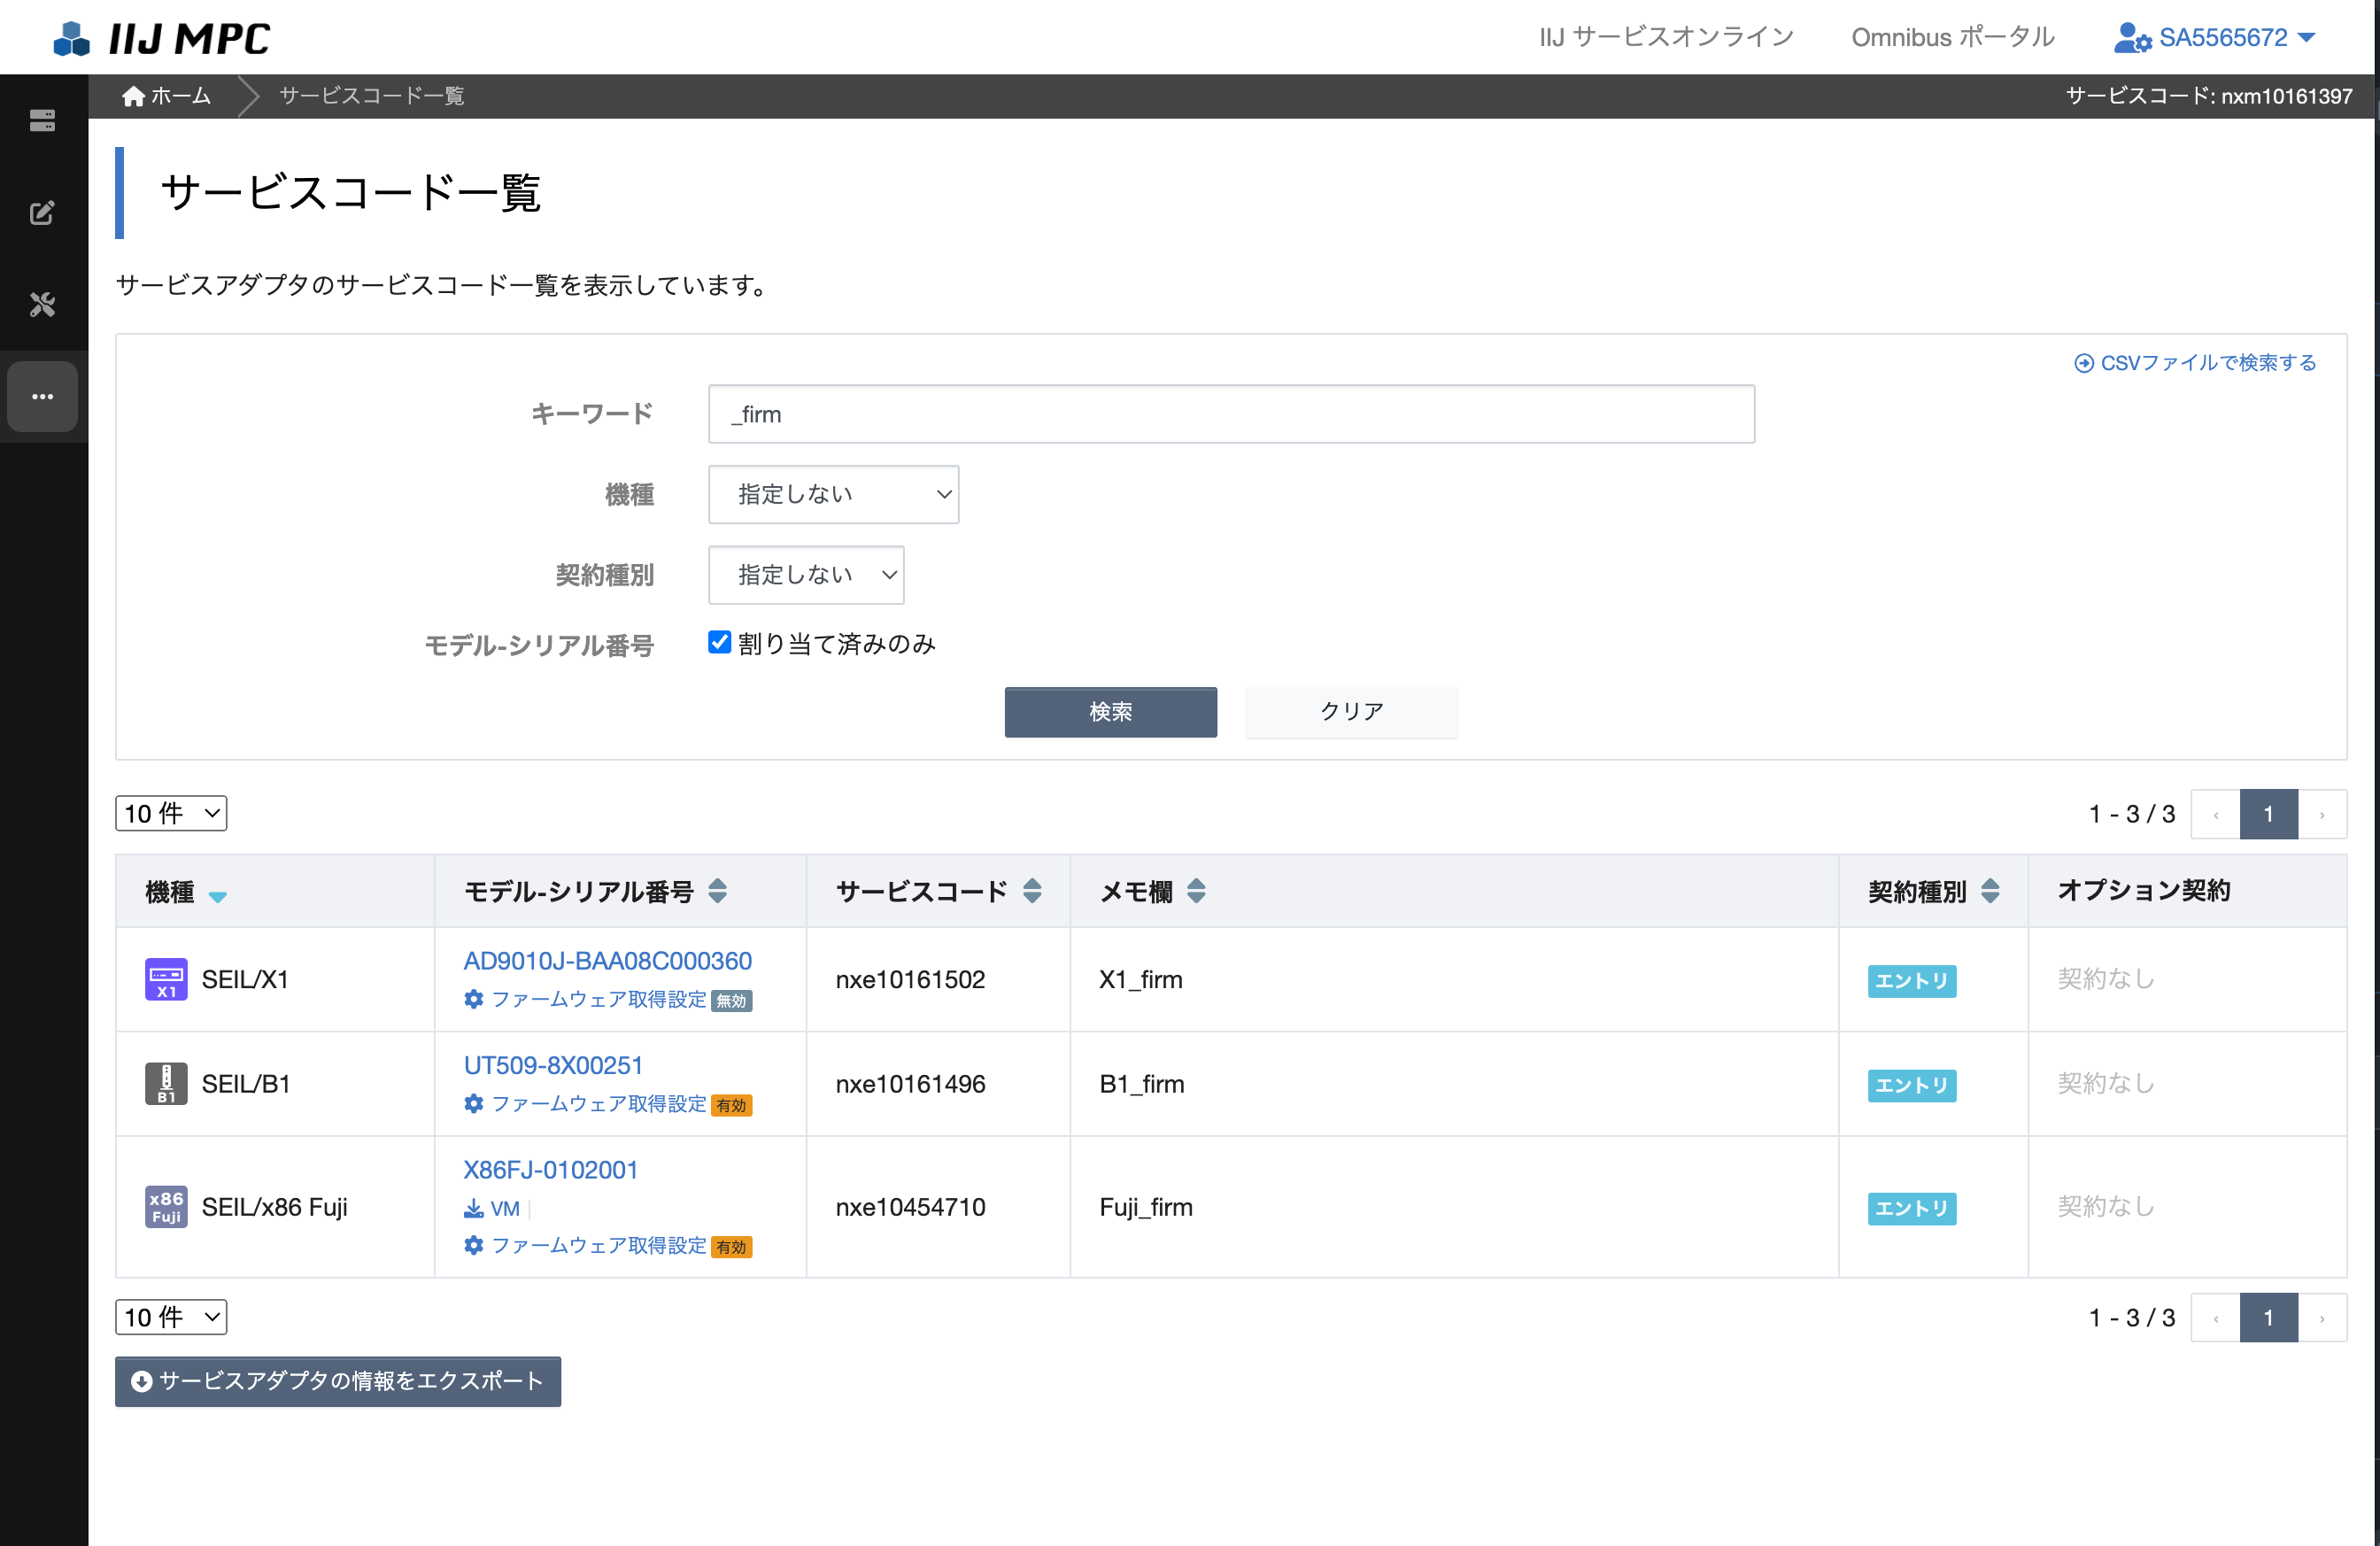This screenshot has height=1546, width=2380.
Task: Open the 機種 dropdown
Action: pyautogui.click(x=833, y=494)
